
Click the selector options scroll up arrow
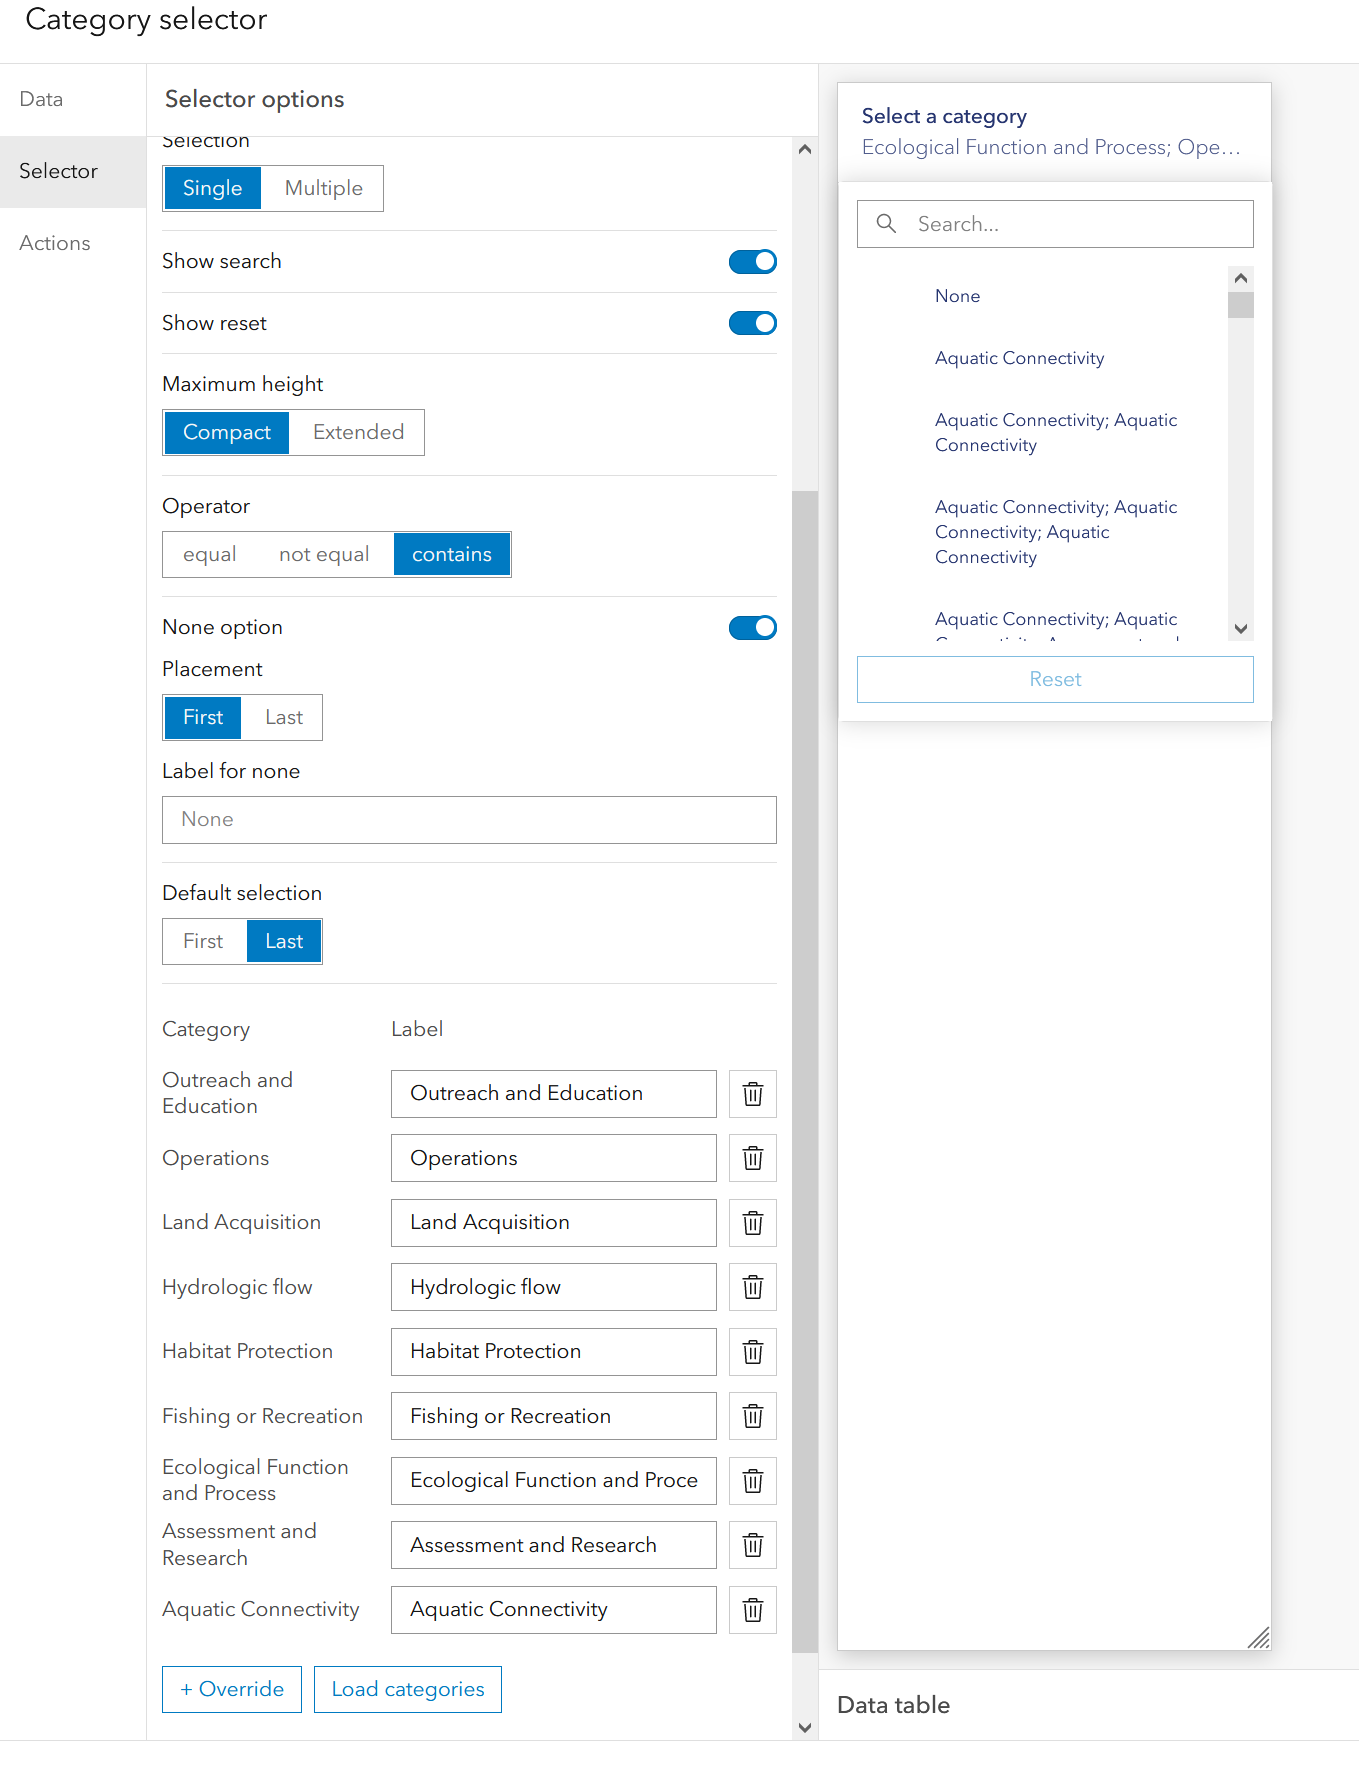click(805, 149)
